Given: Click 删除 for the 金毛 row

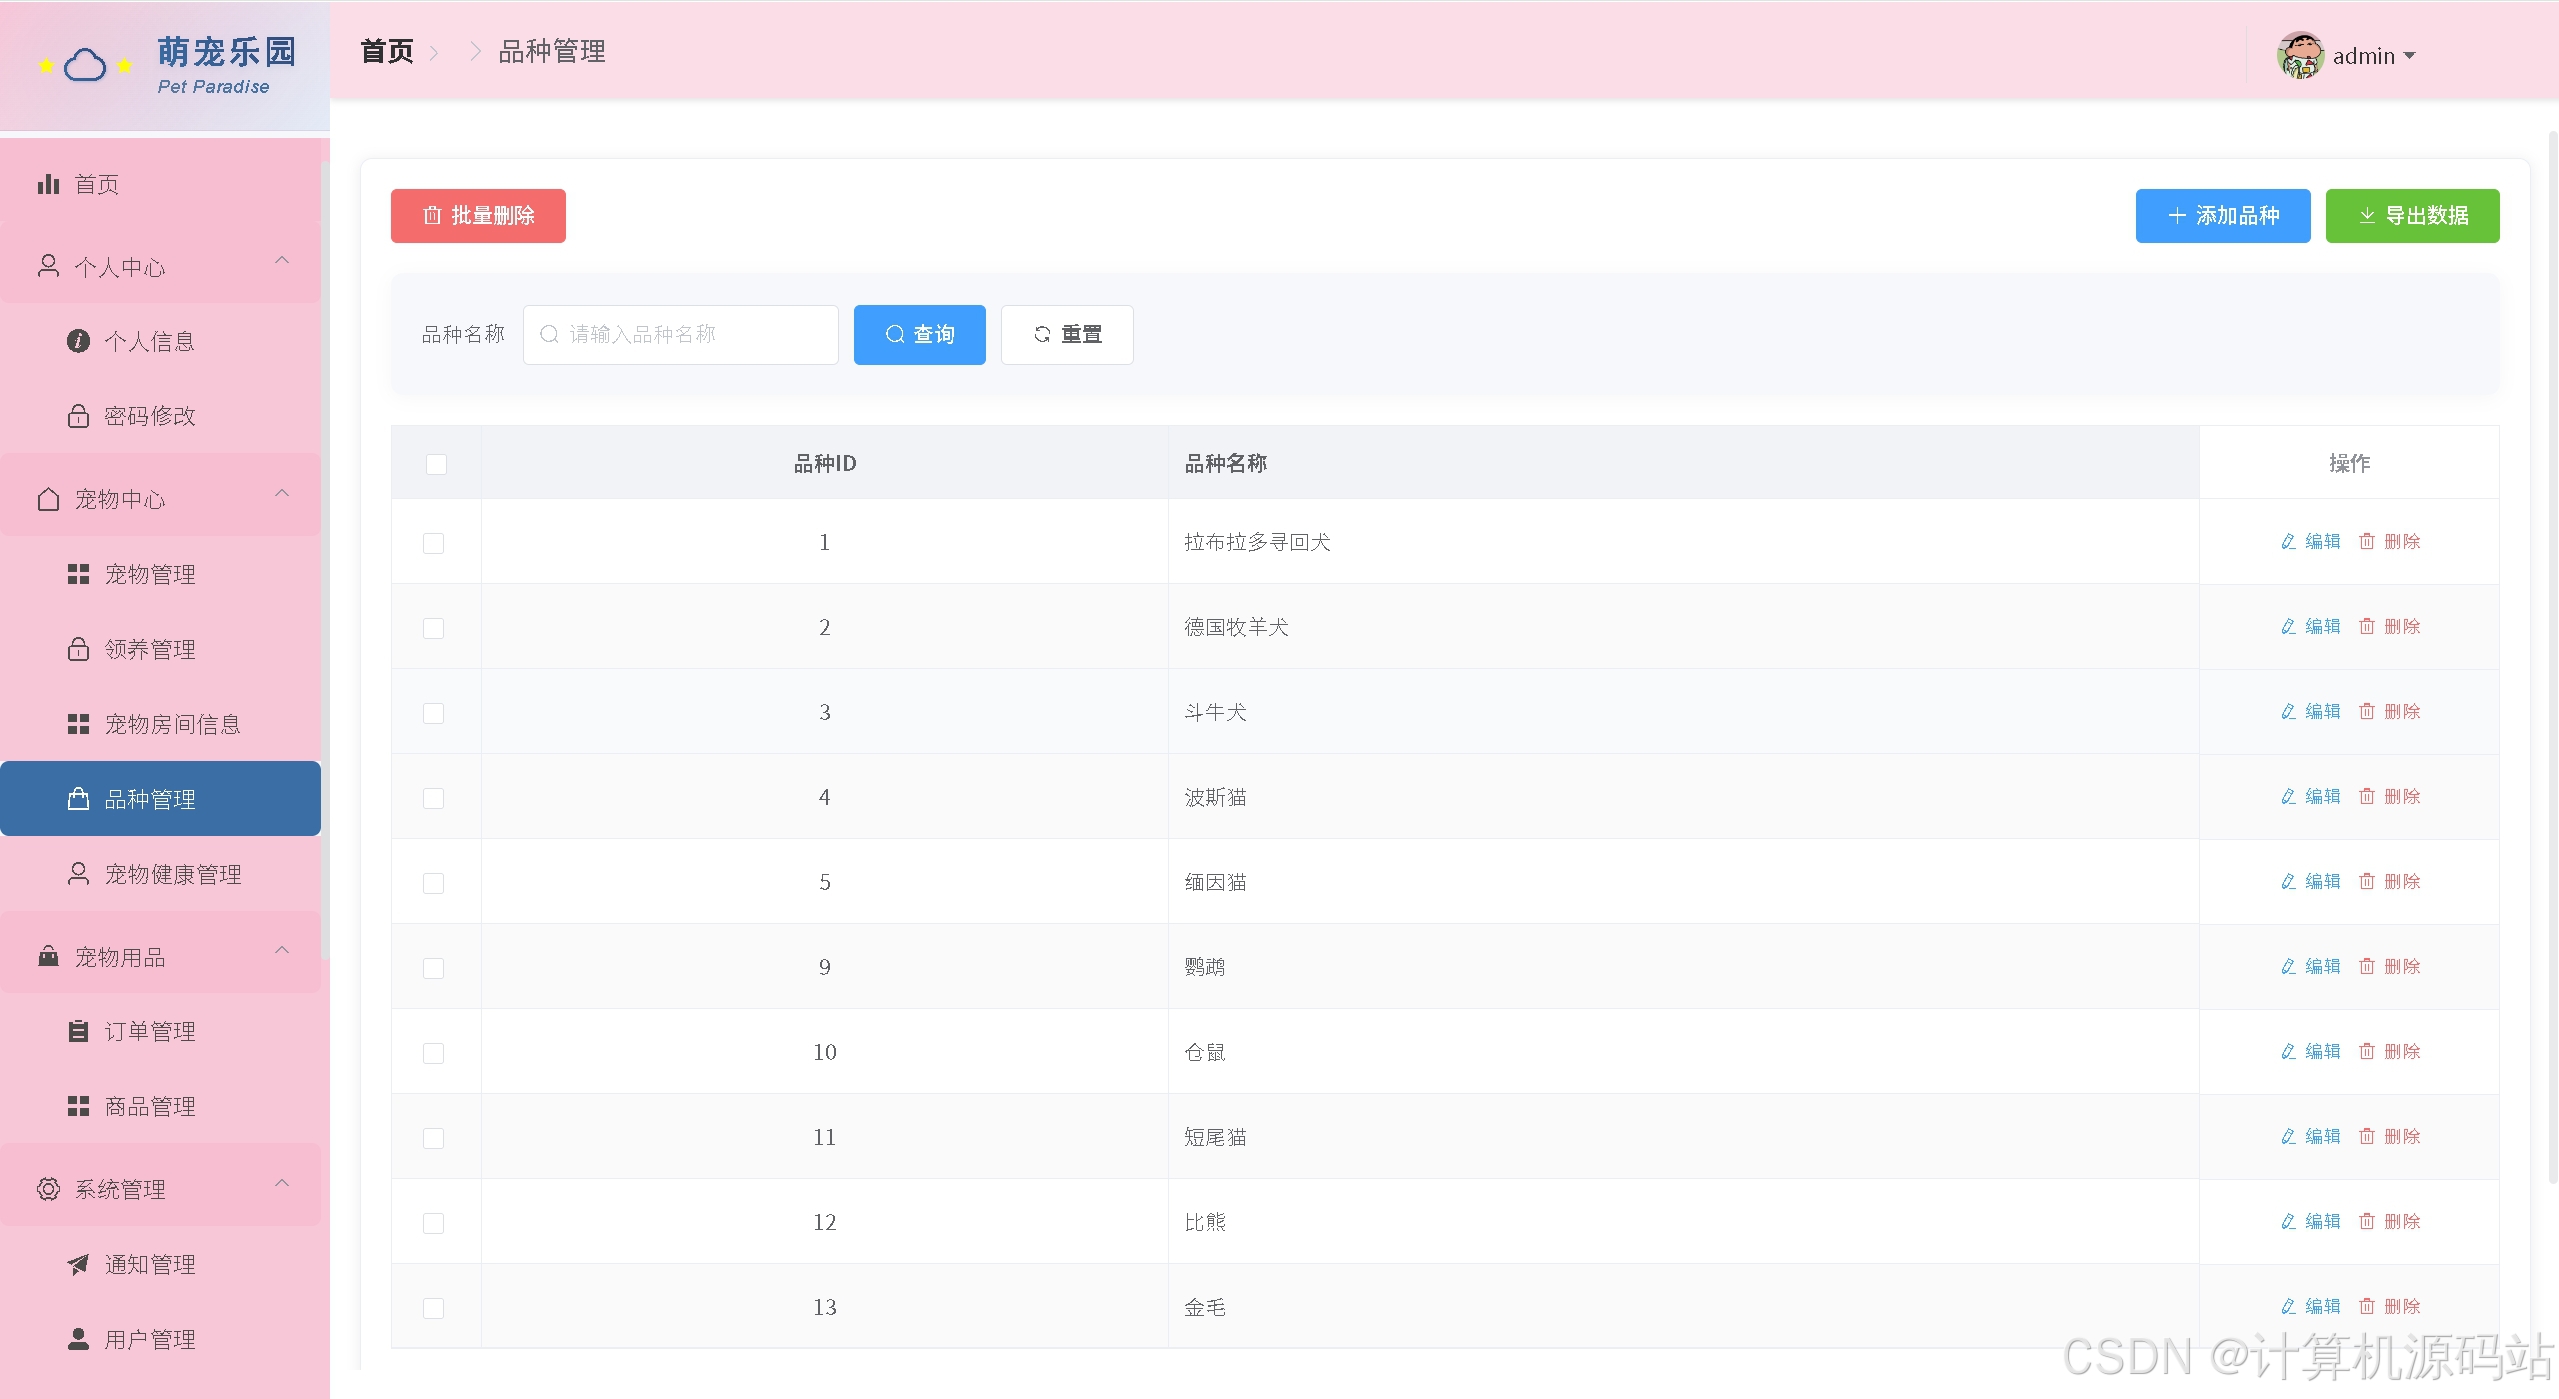Looking at the screenshot, I should tap(2390, 1306).
